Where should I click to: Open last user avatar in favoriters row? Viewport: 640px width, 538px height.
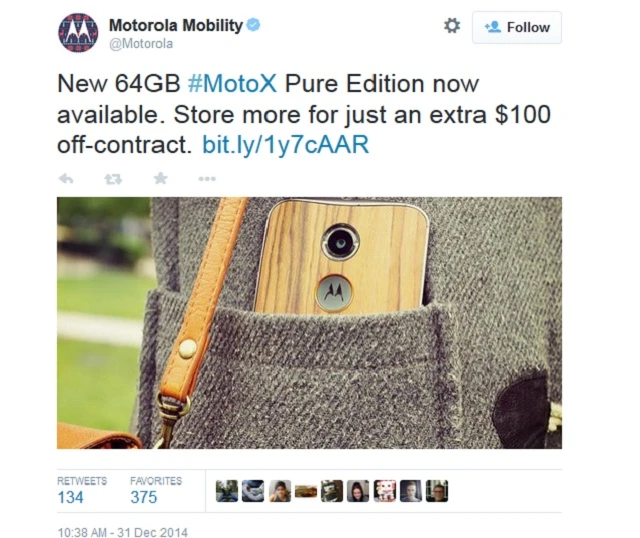(437, 491)
